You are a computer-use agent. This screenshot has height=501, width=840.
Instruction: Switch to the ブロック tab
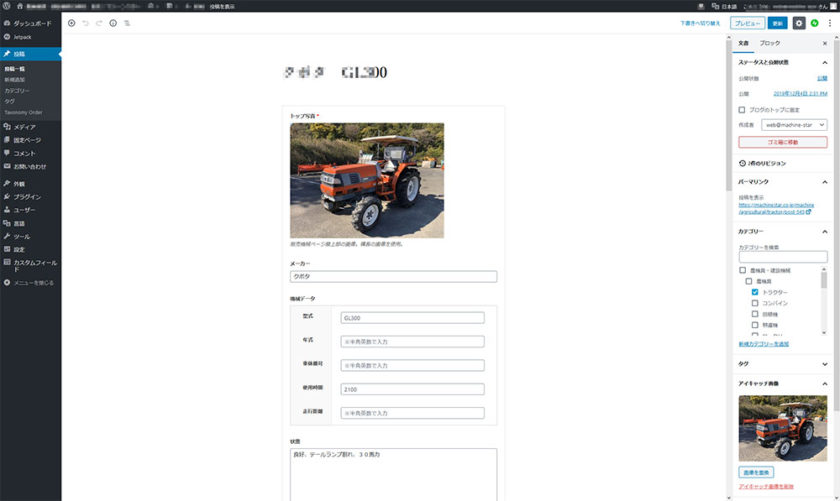(770, 43)
